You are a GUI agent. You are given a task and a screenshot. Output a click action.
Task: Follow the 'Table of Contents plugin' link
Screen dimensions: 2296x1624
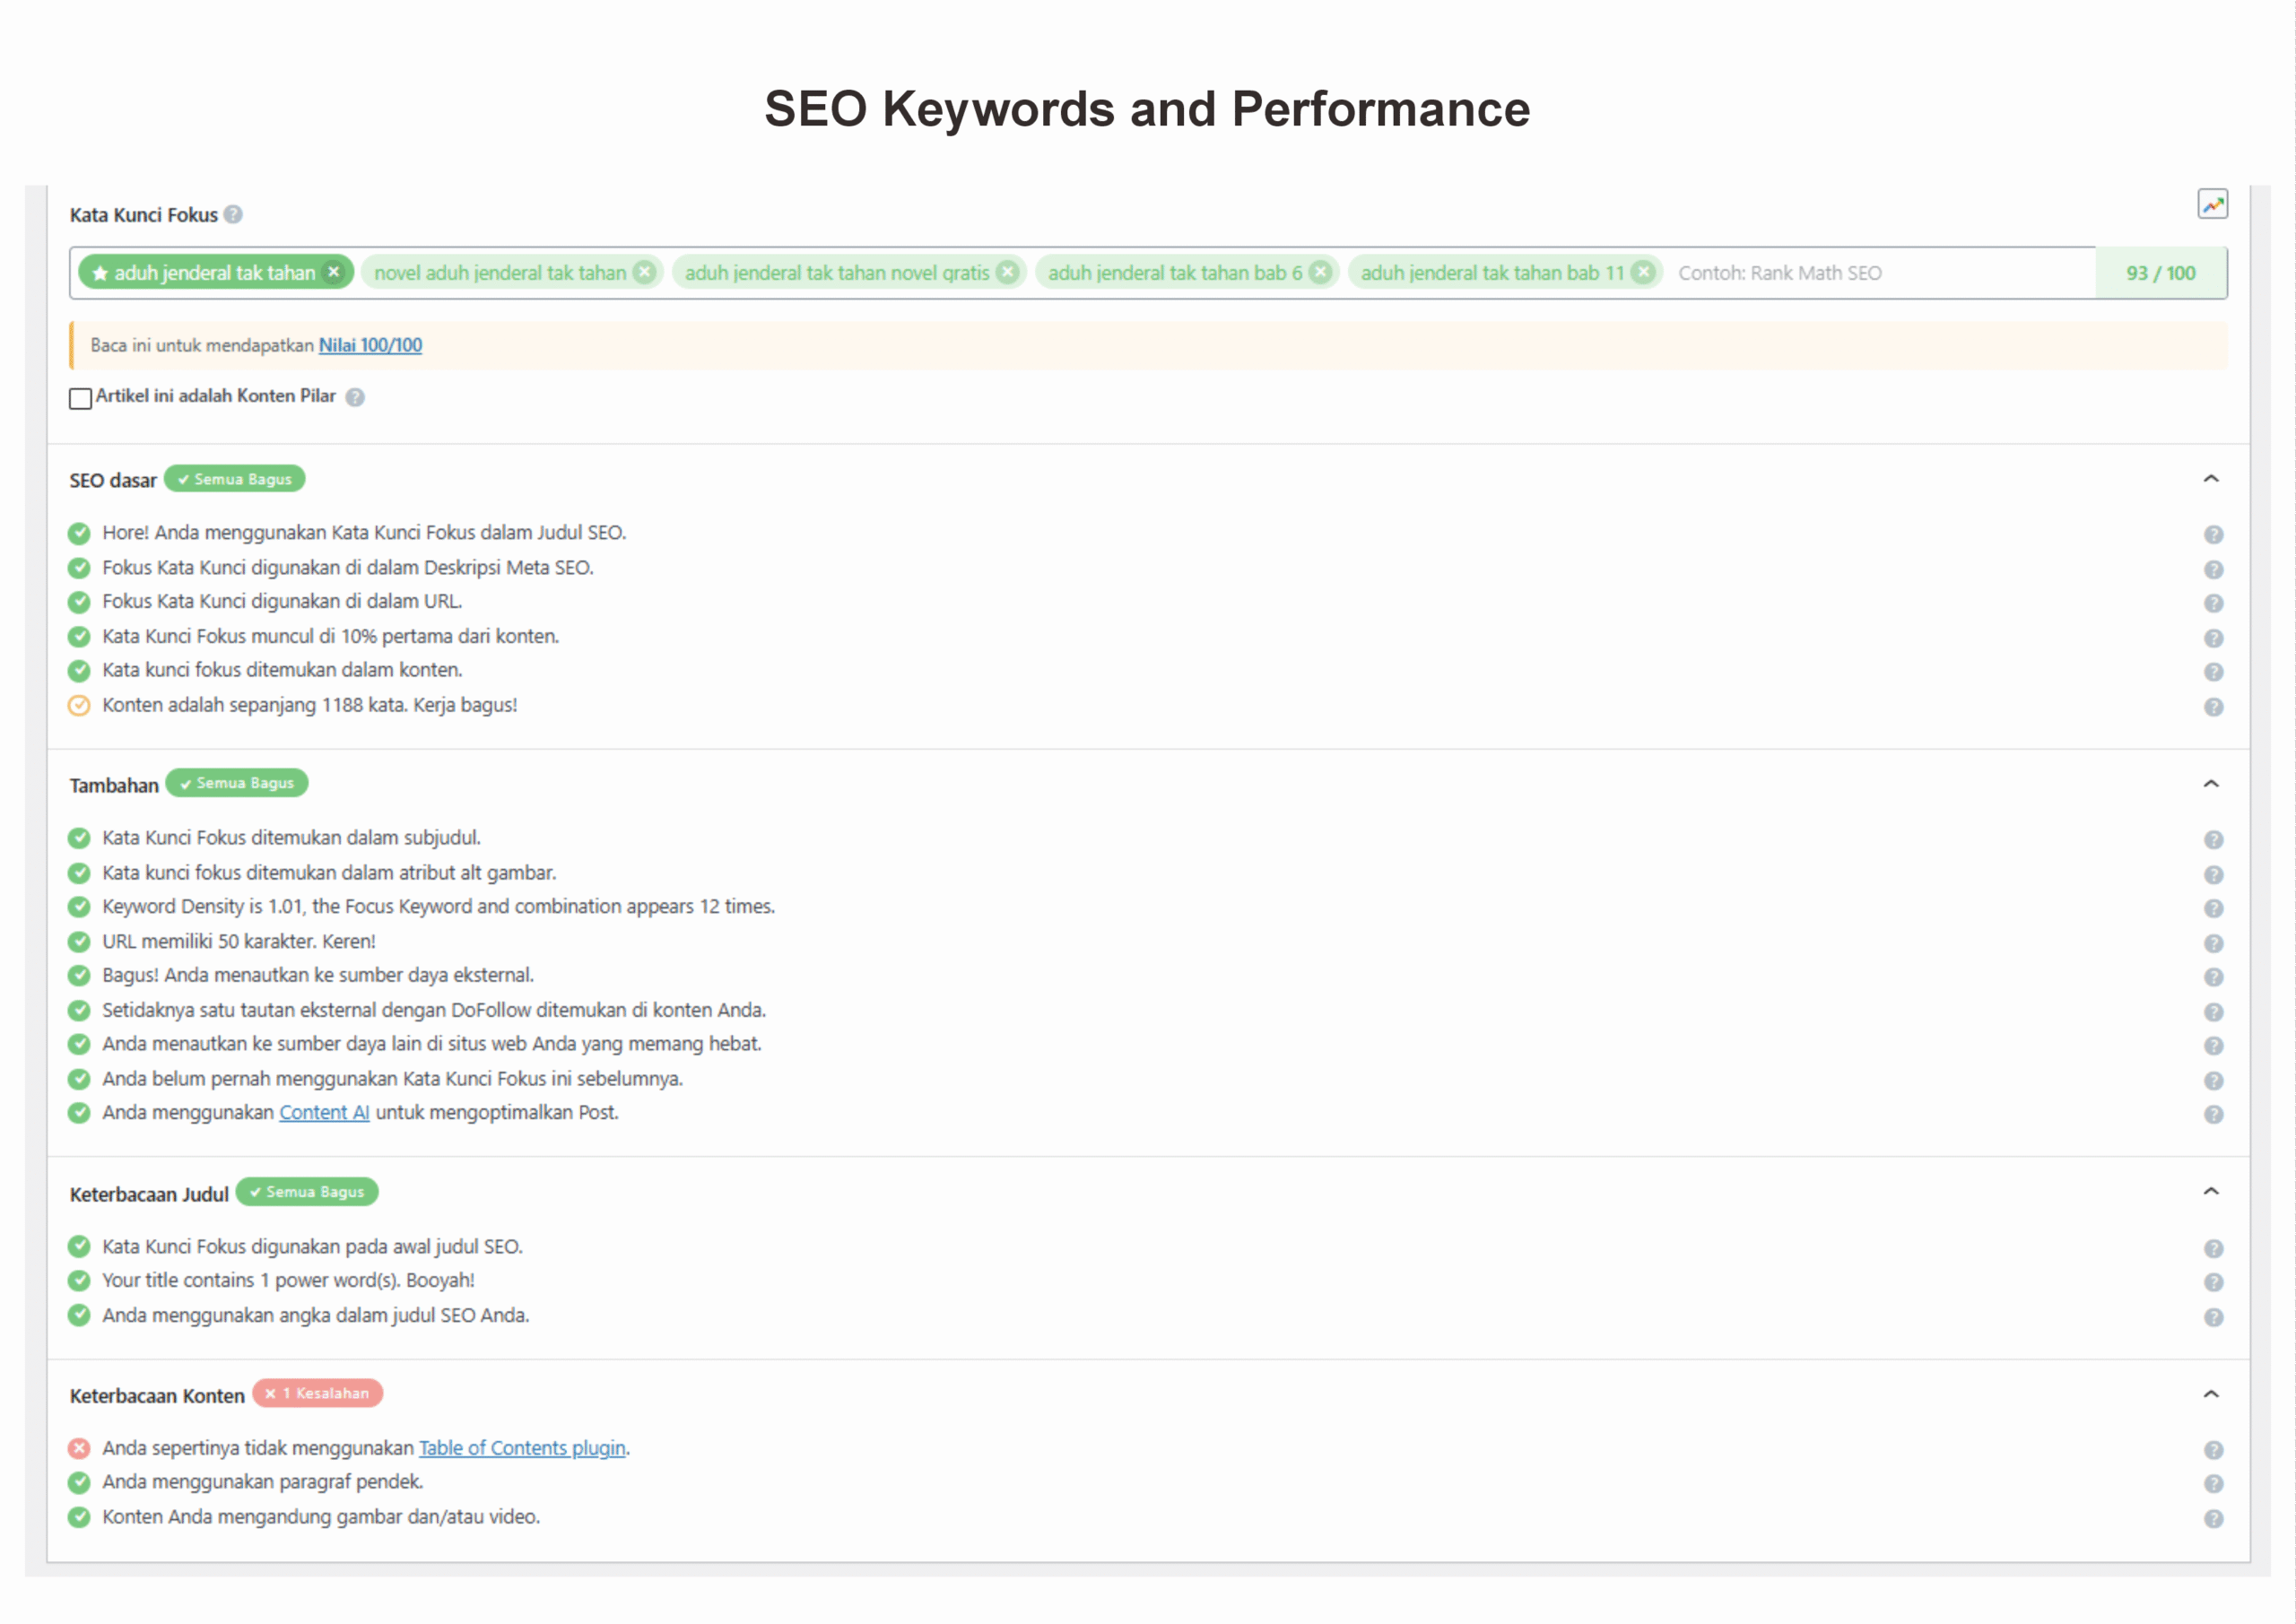click(522, 1447)
